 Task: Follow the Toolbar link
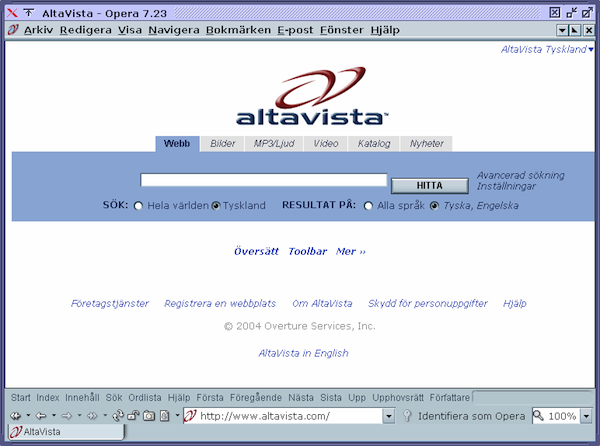point(307,251)
